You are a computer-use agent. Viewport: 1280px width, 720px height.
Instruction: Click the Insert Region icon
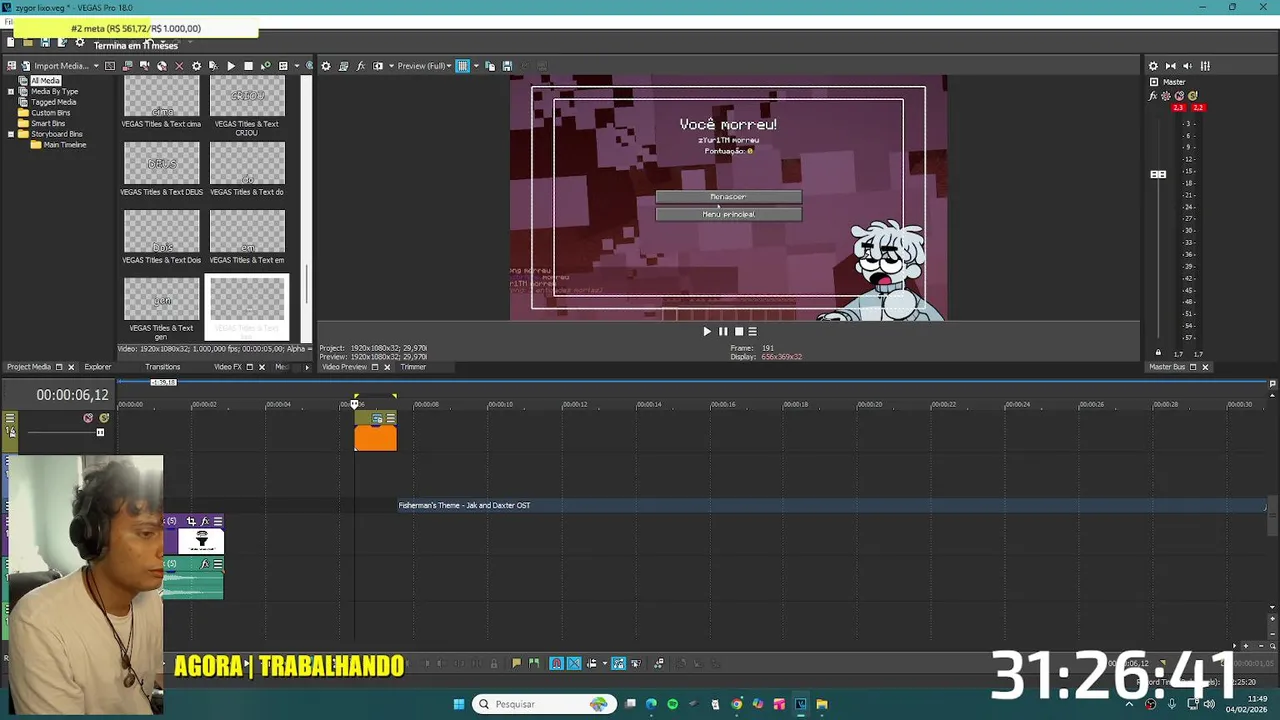click(x=534, y=663)
